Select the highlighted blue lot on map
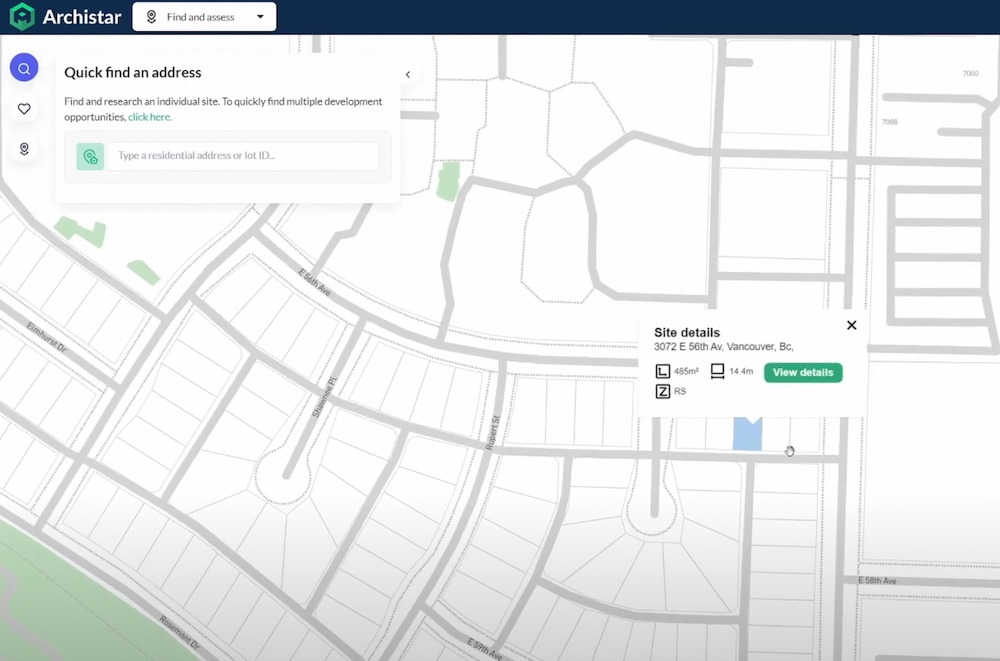Viewport: 1000px width, 661px height. [747, 434]
